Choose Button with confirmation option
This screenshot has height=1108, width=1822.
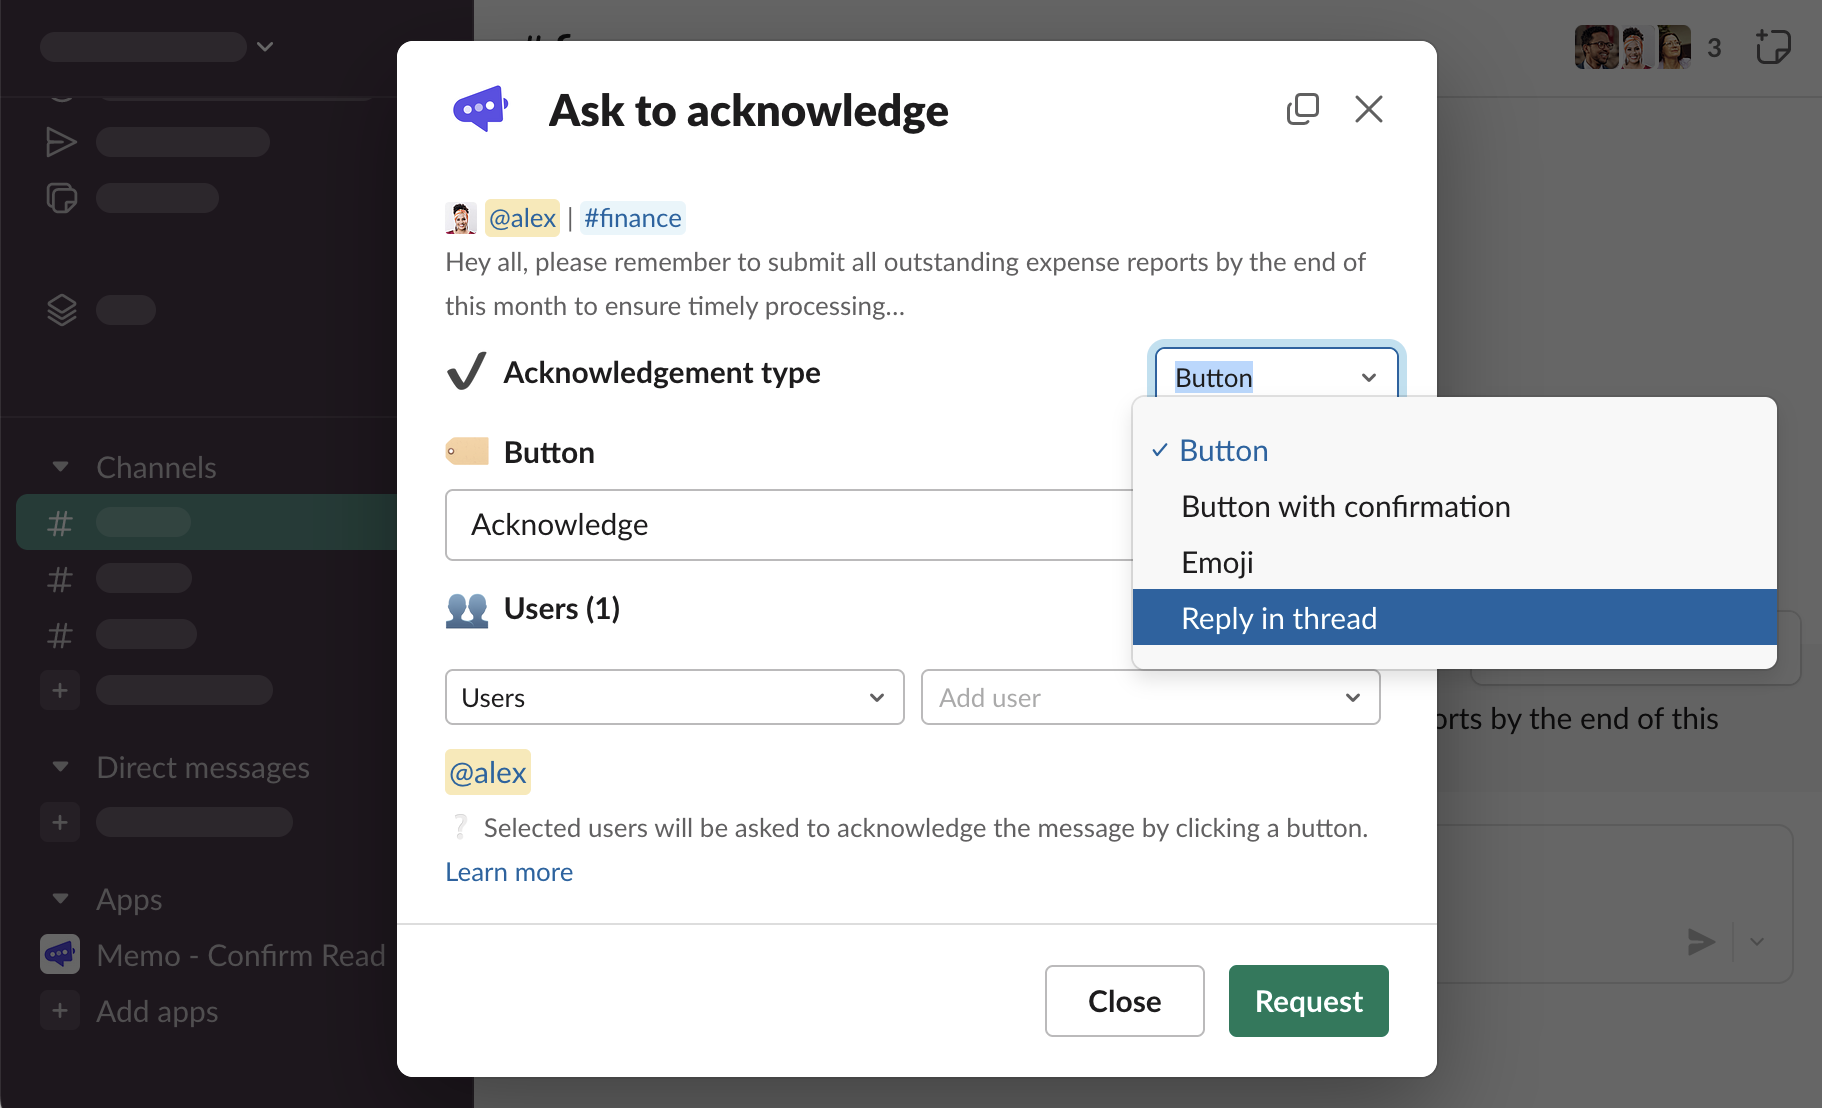click(x=1345, y=507)
